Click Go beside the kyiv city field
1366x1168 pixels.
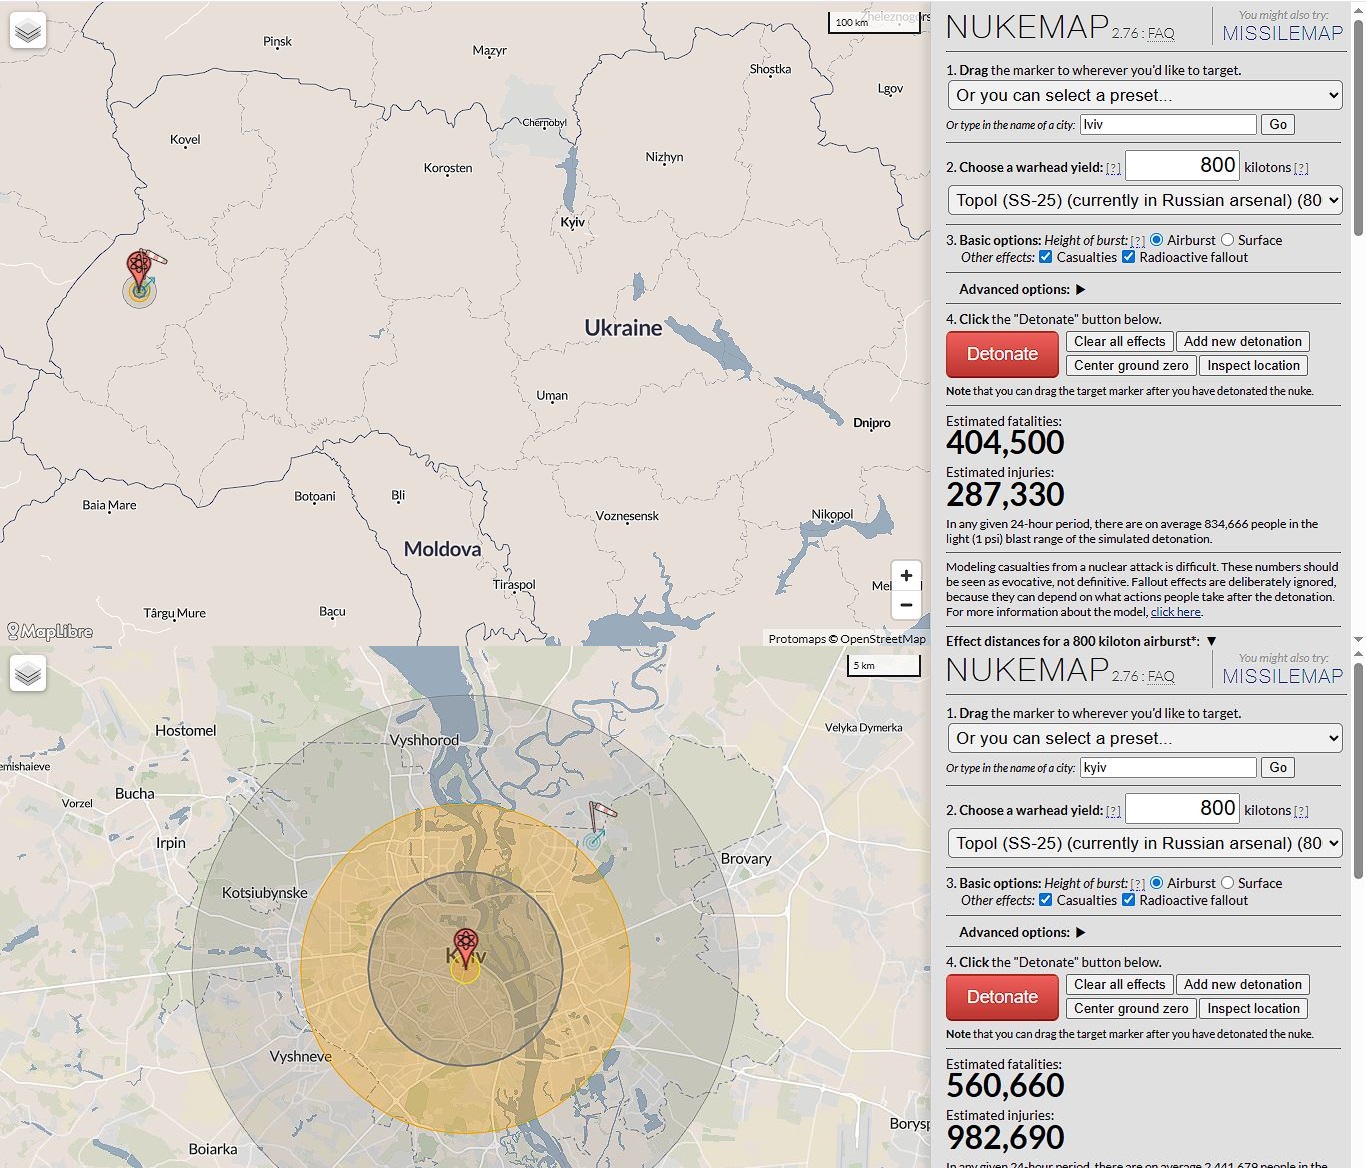(1278, 767)
